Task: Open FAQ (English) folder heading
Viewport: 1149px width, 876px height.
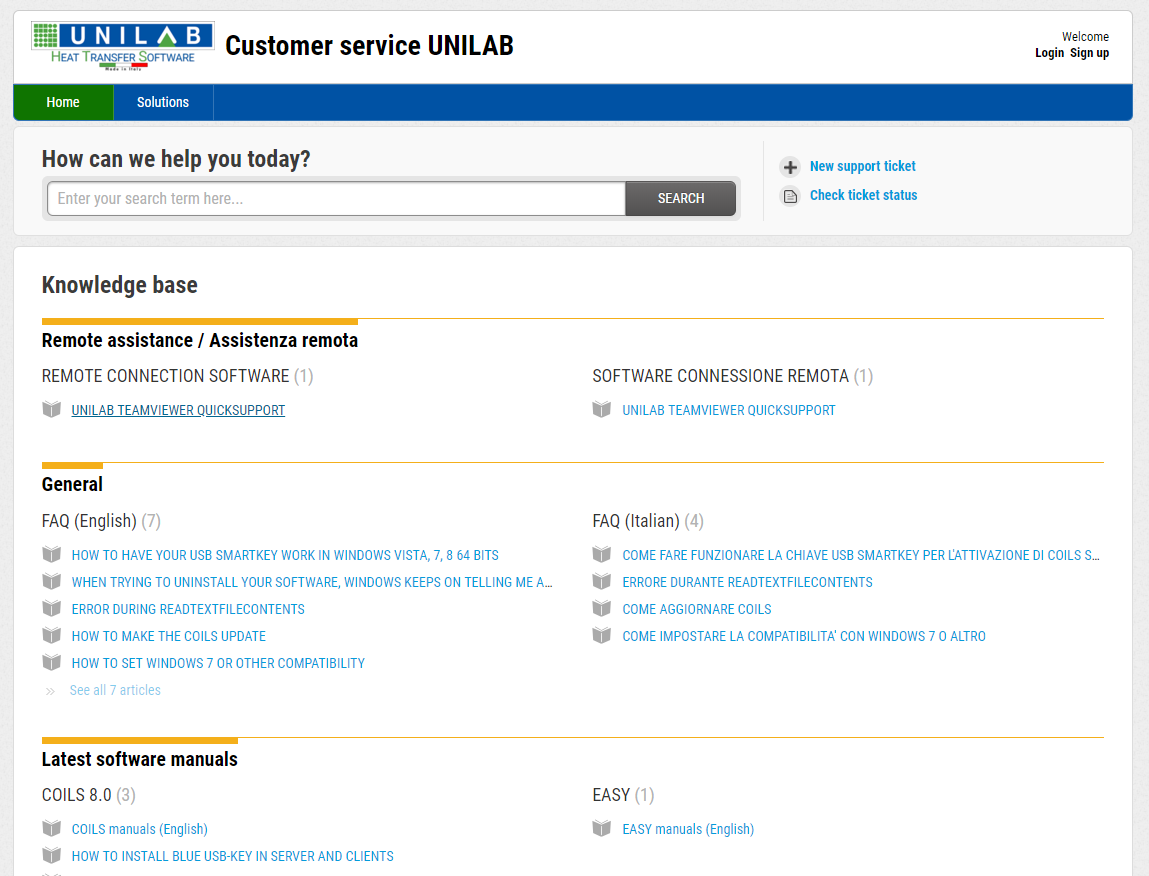Action: coord(89,521)
